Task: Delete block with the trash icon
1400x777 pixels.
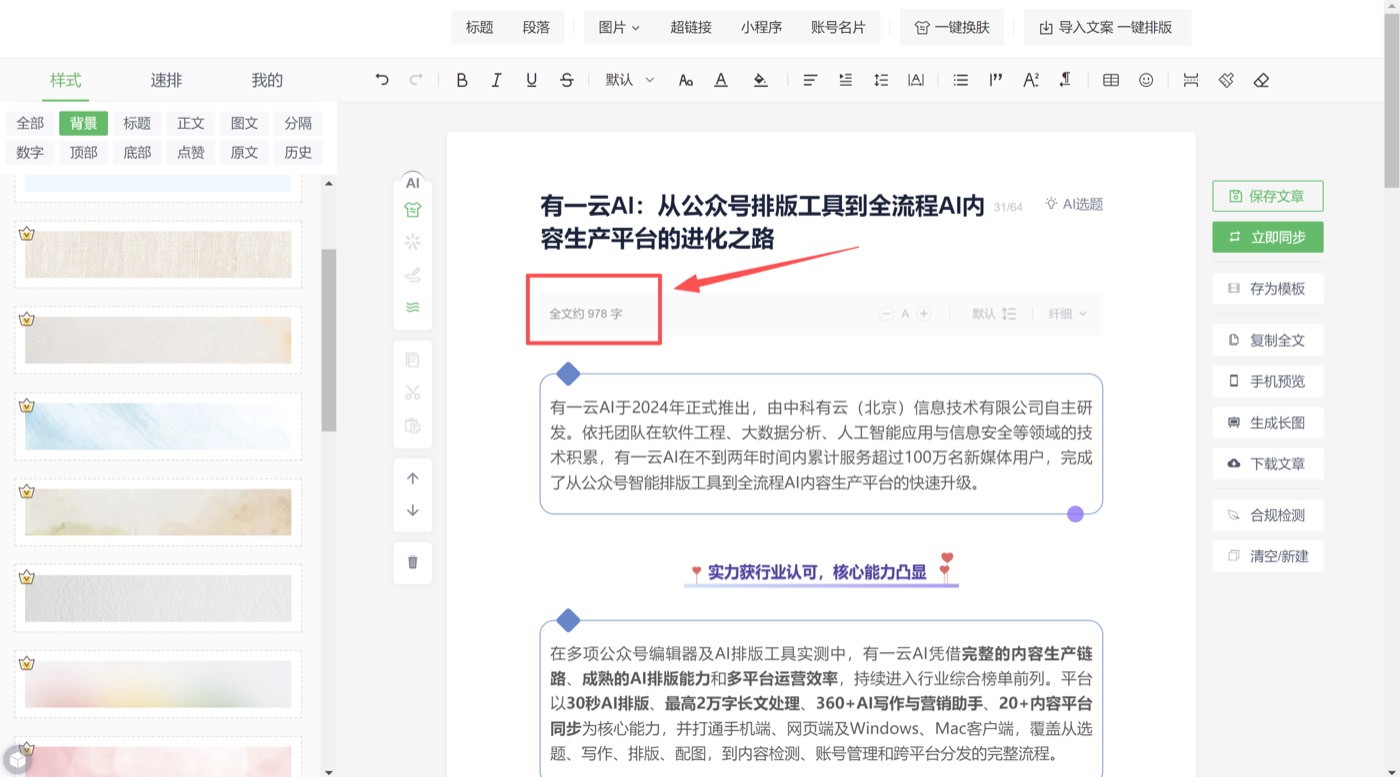Action: point(413,562)
